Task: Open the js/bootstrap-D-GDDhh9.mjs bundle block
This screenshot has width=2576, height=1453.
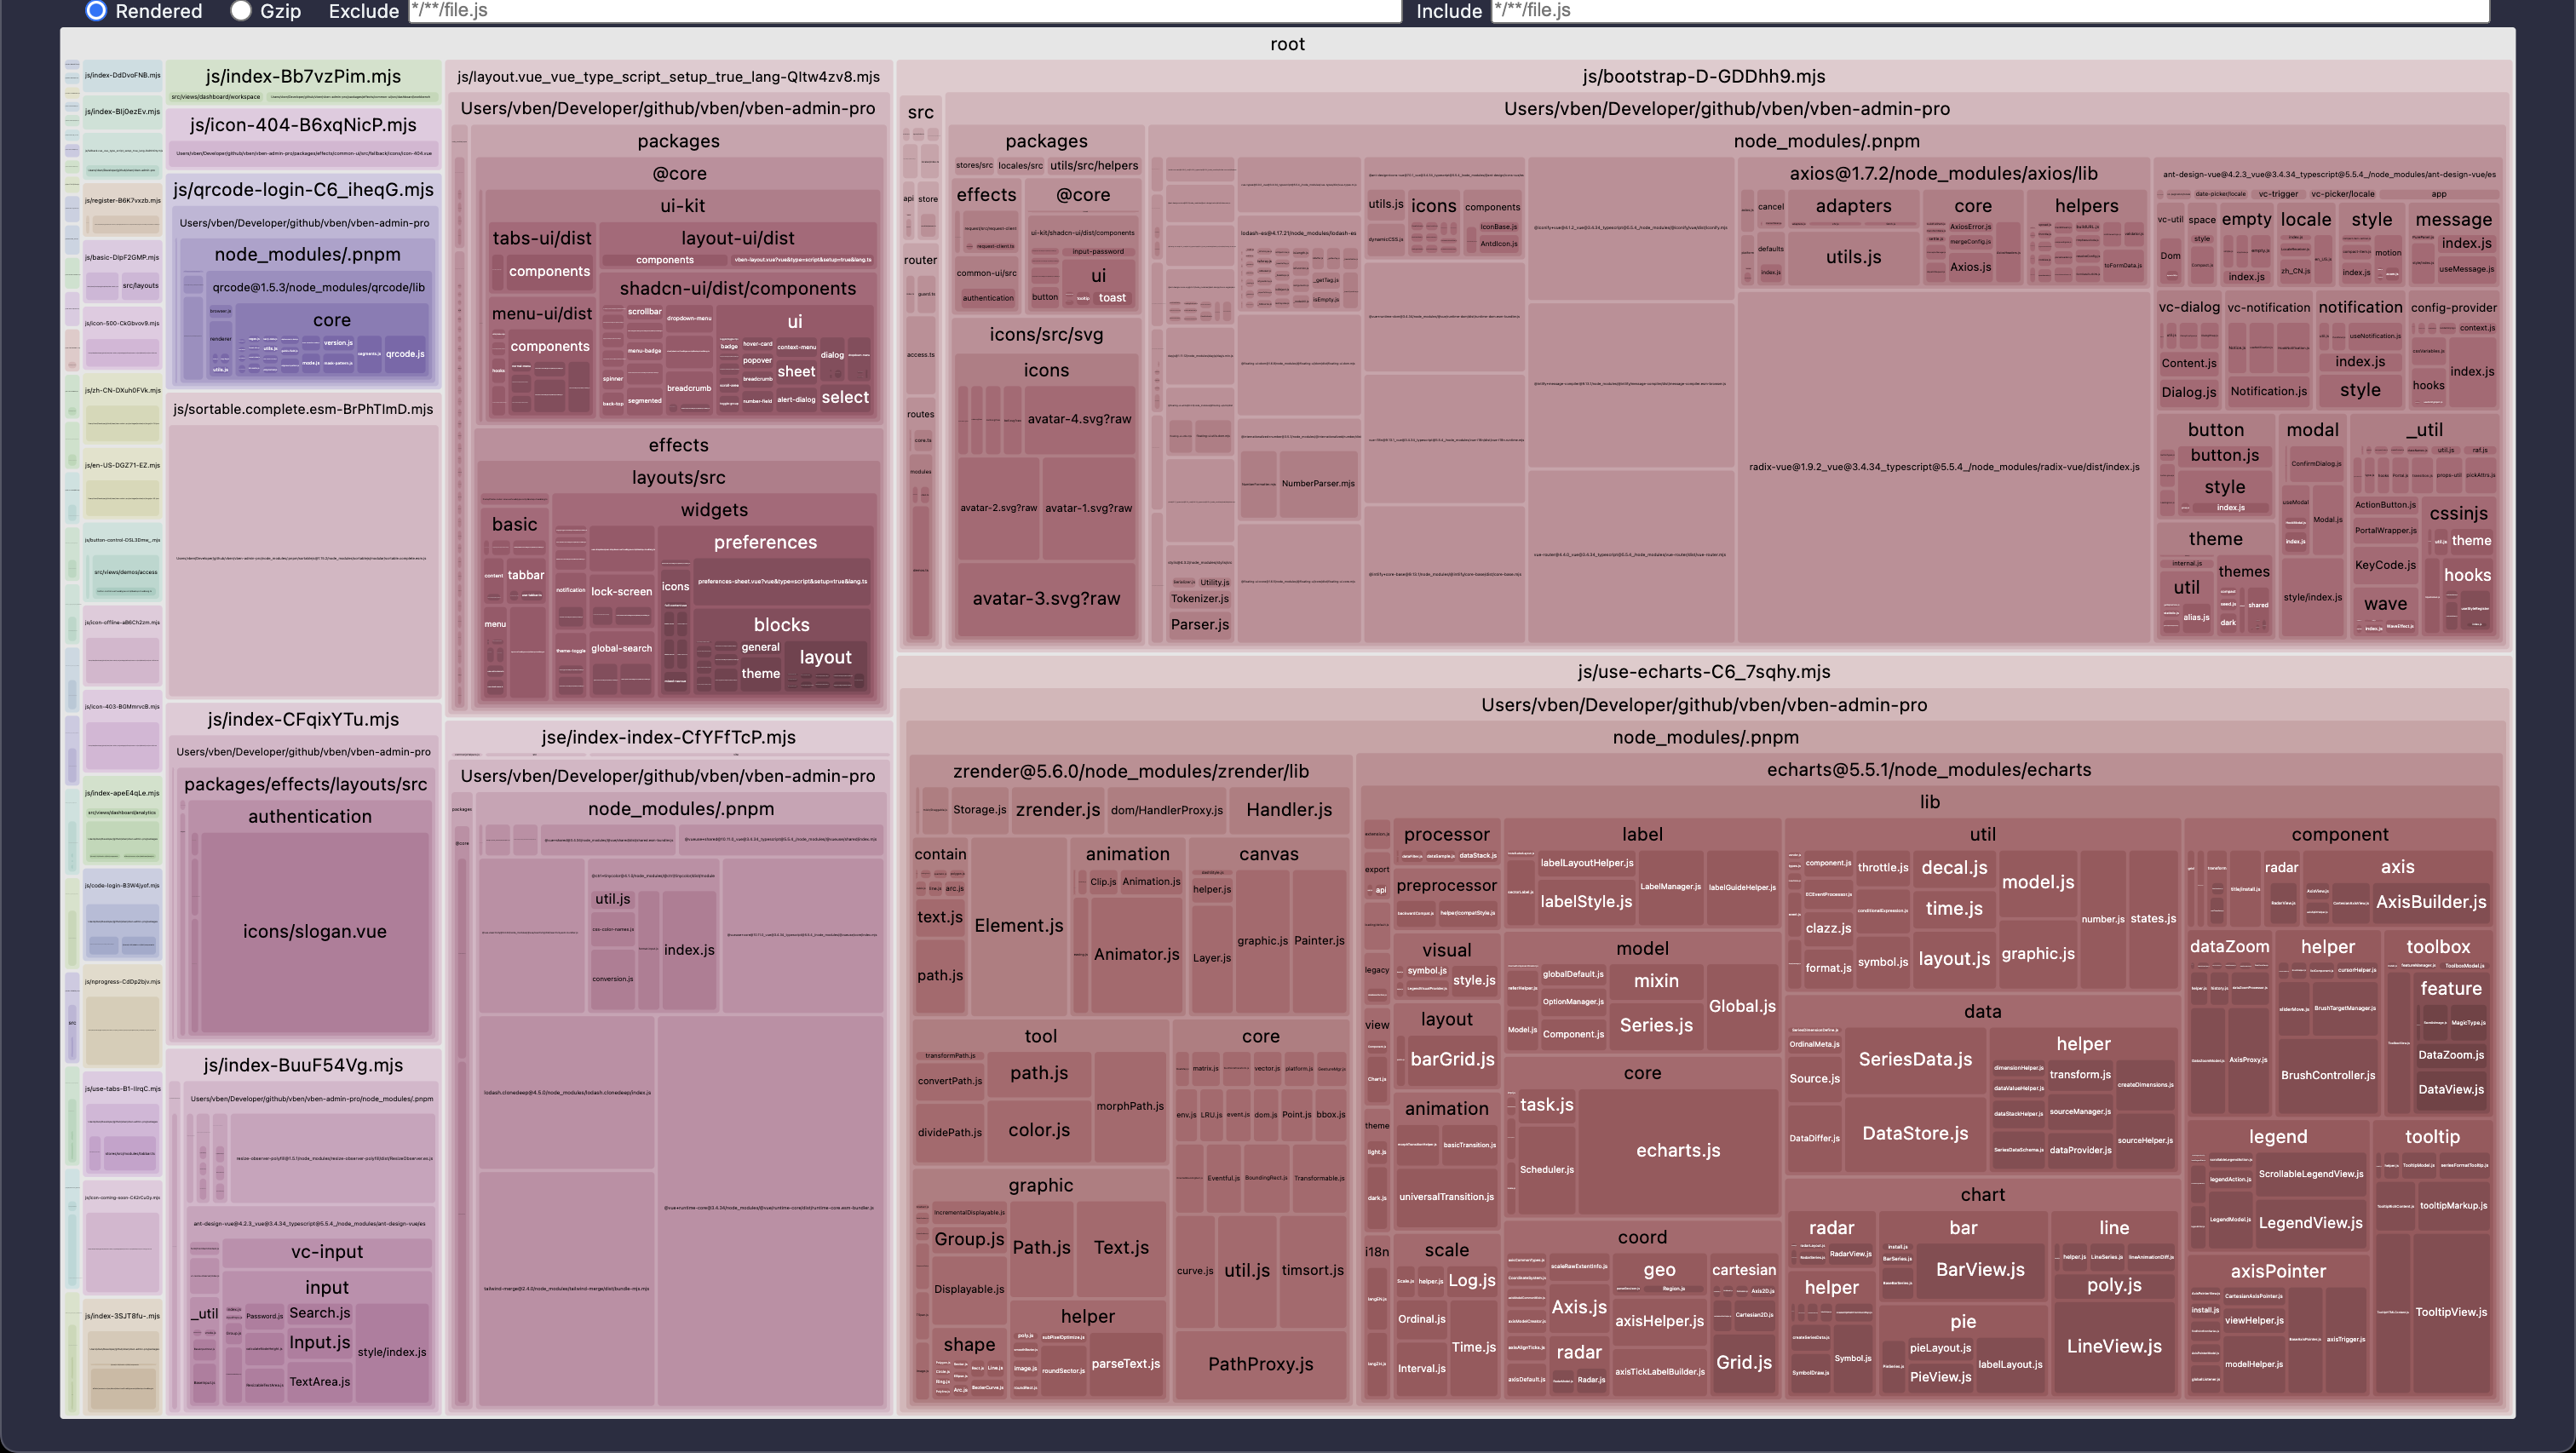Action: tap(1703, 77)
